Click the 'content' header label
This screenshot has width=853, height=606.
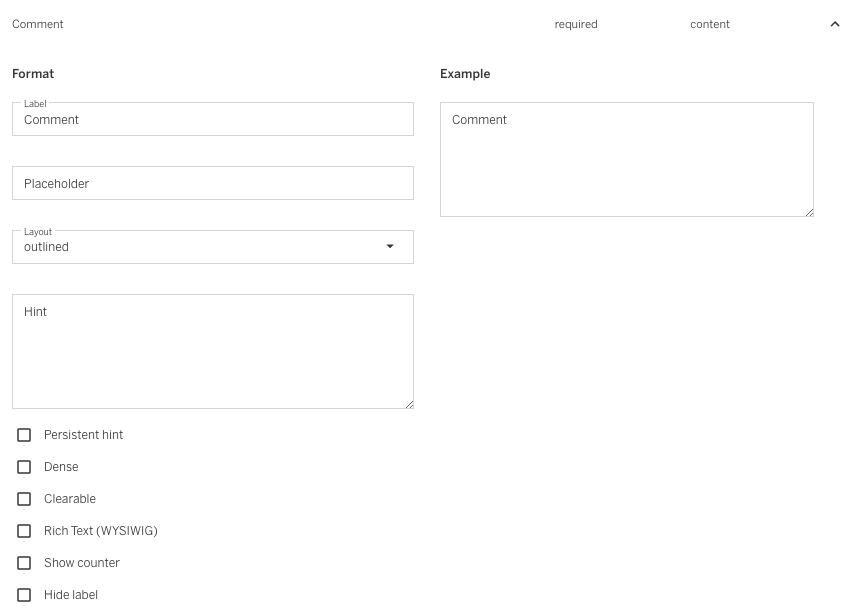click(x=710, y=24)
